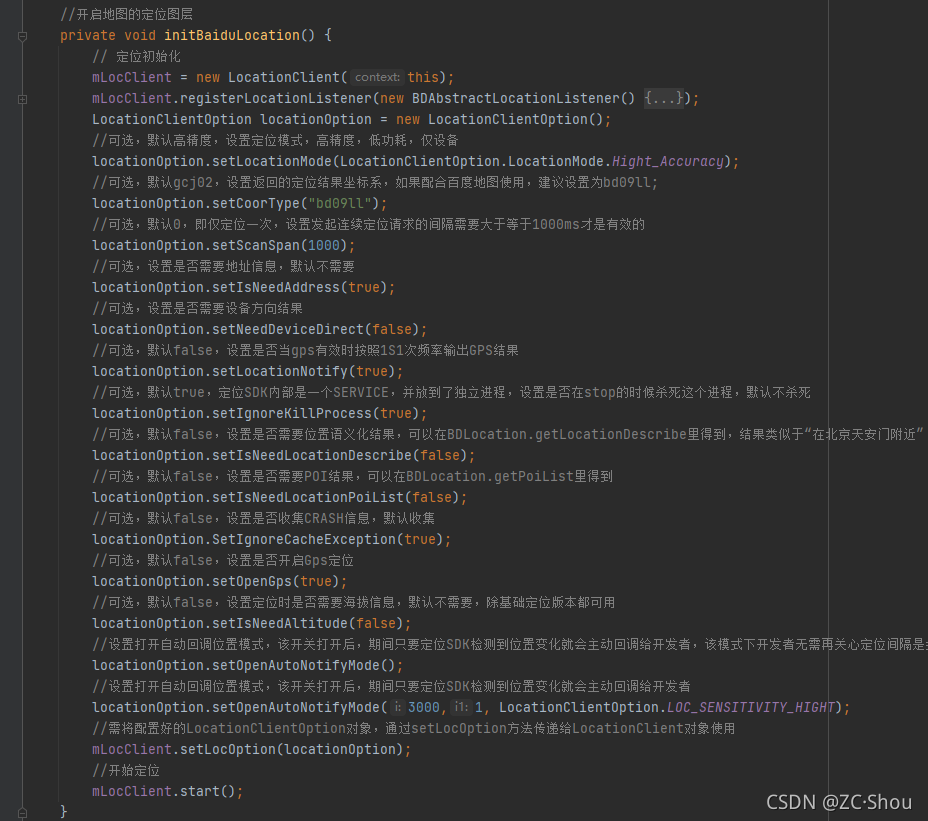Click the comment about SDK内部是一个SERVICE
This screenshot has height=821, width=928.
[451, 392]
